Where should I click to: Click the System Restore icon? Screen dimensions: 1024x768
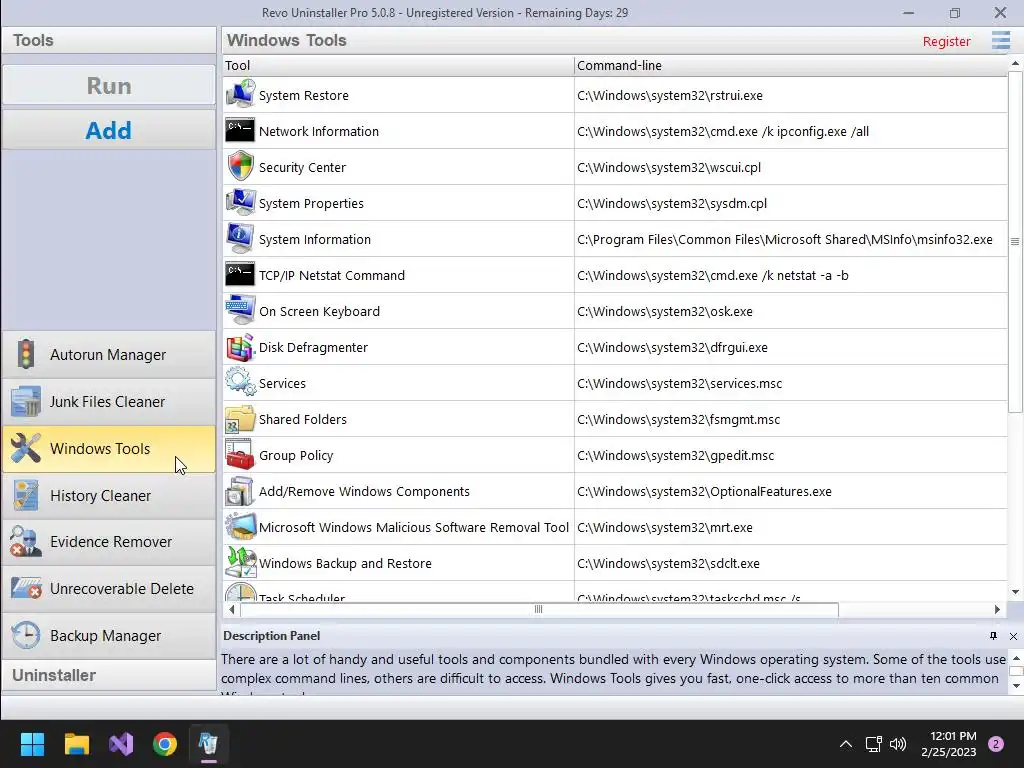[x=240, y=95]
